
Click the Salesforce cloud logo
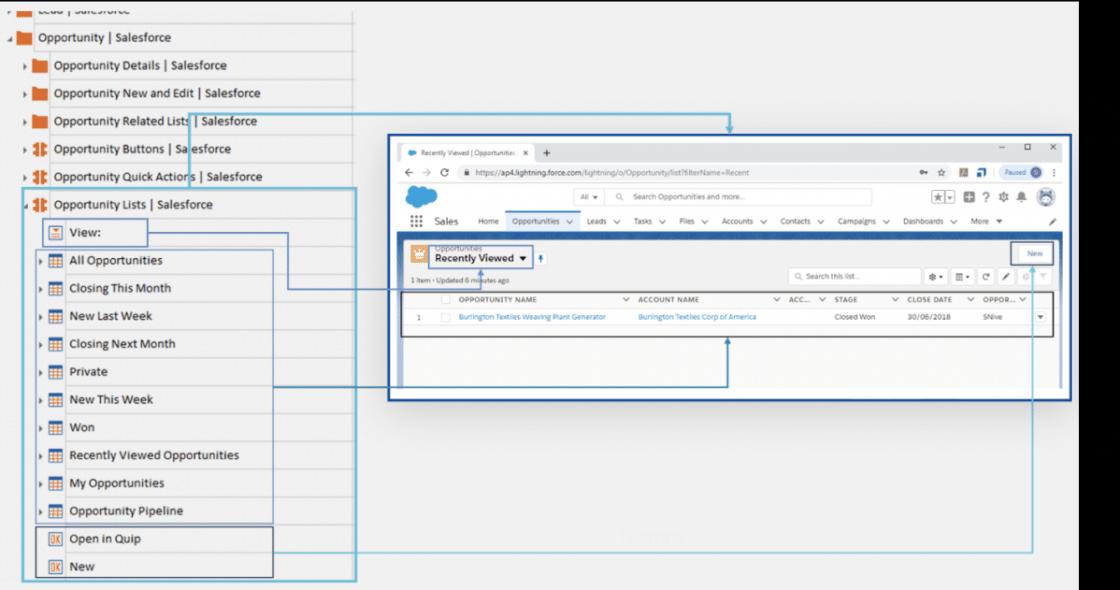422,196
